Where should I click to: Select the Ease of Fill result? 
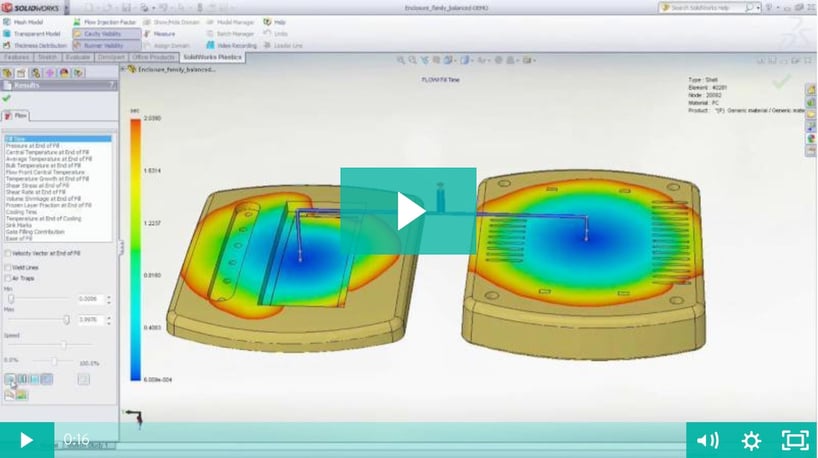(x=19, y=238)
